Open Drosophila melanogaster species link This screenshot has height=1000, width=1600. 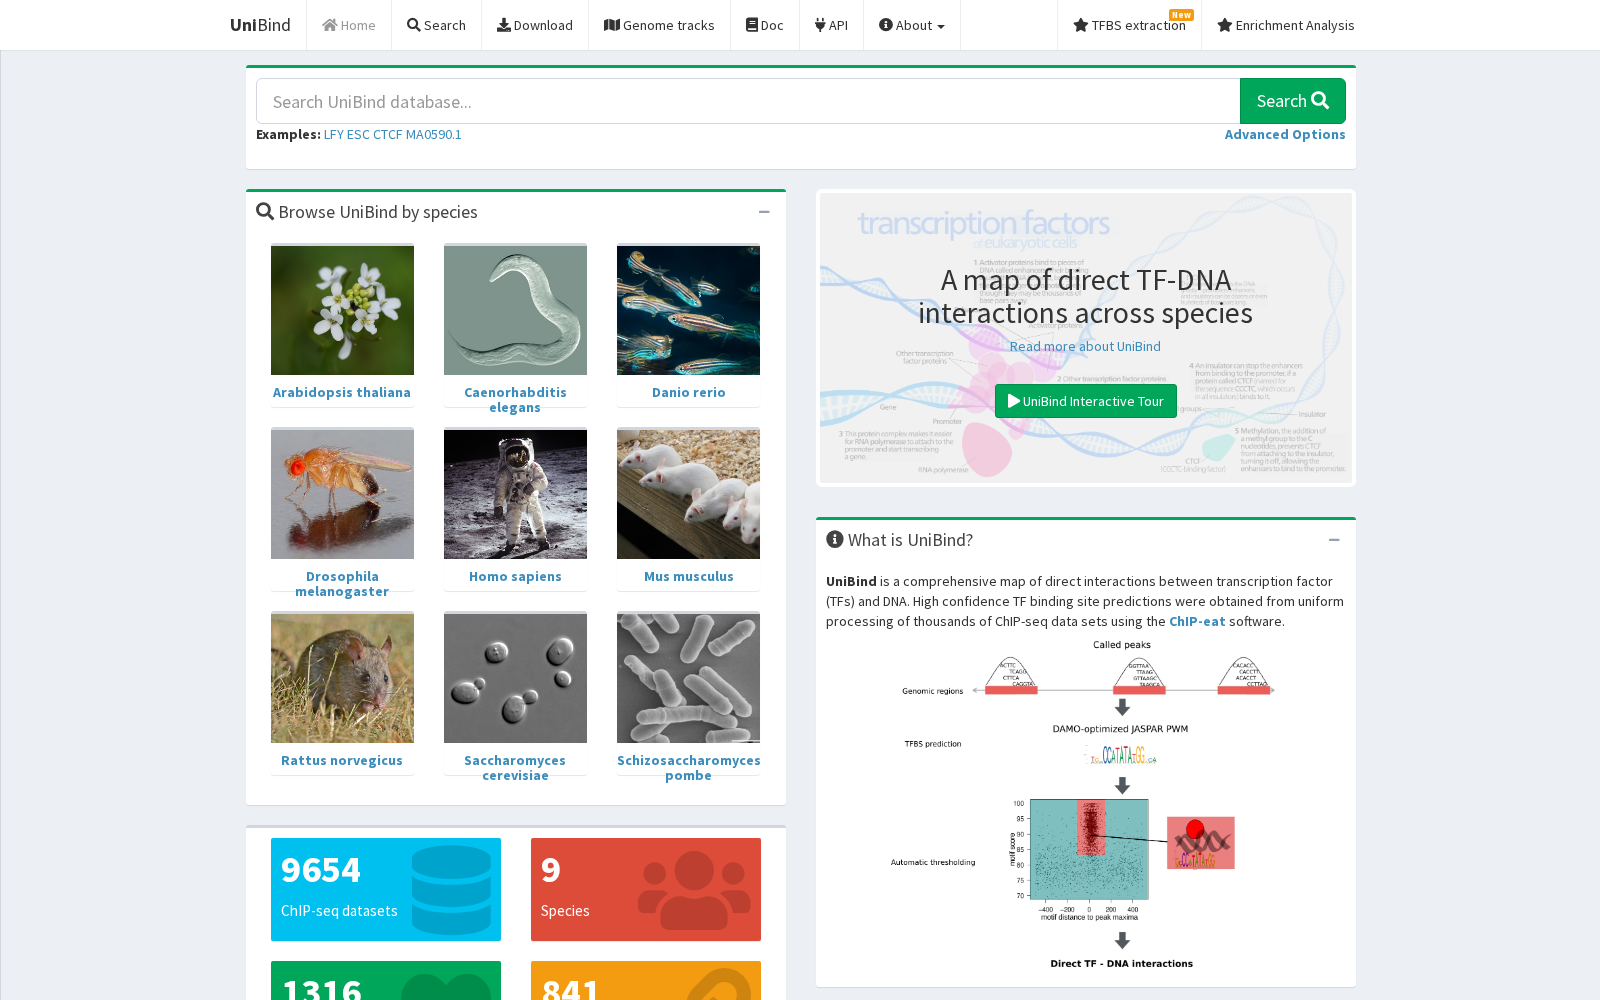click(342, 584)
